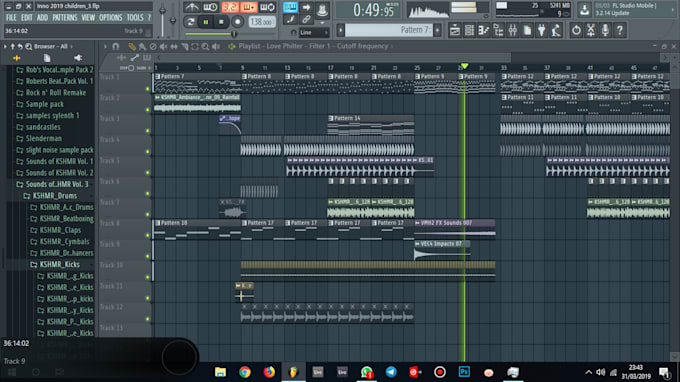Open the plugin picker plug icon

pos(542,30)
